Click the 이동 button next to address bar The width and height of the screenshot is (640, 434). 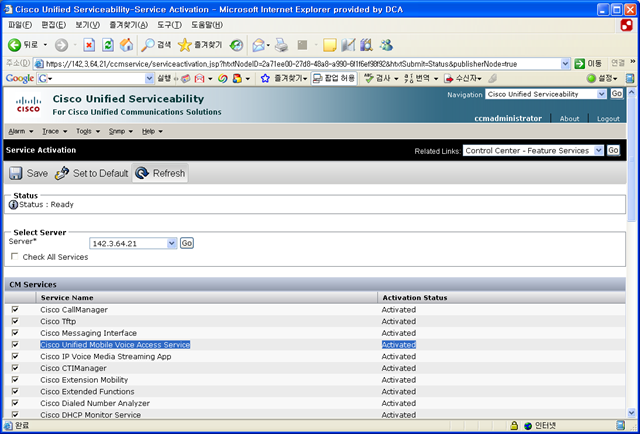point(588,64)
